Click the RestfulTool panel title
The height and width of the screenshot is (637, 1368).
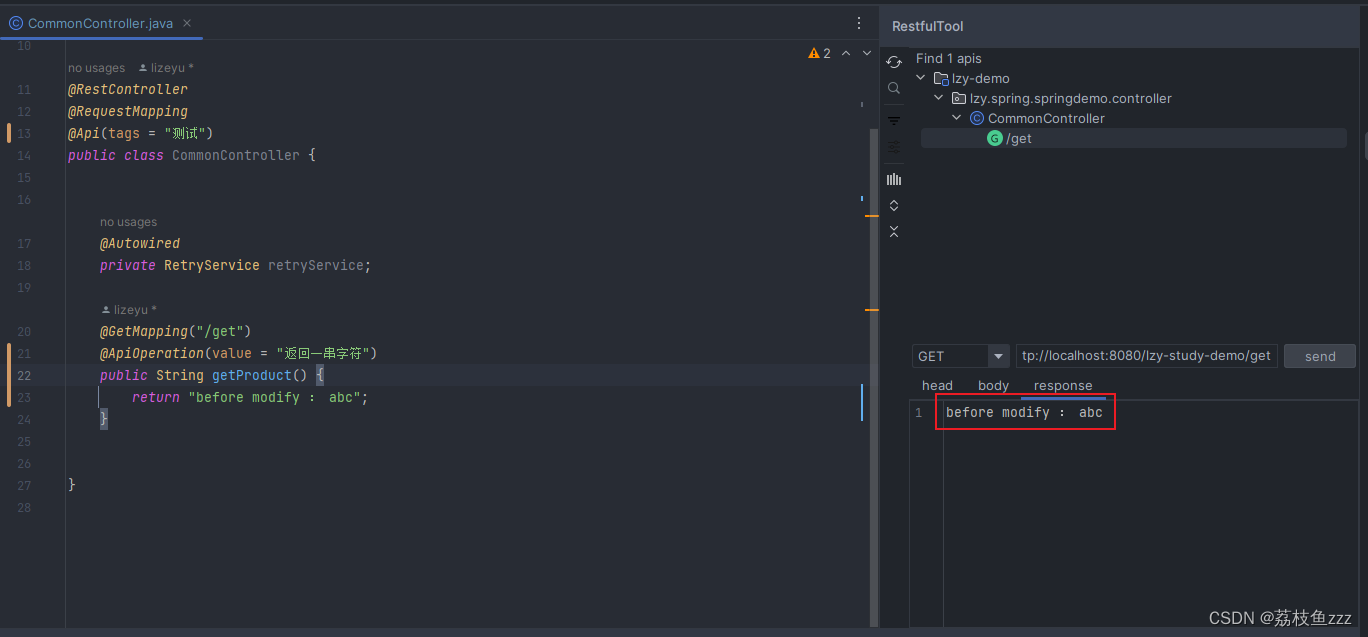coord(928,26)
